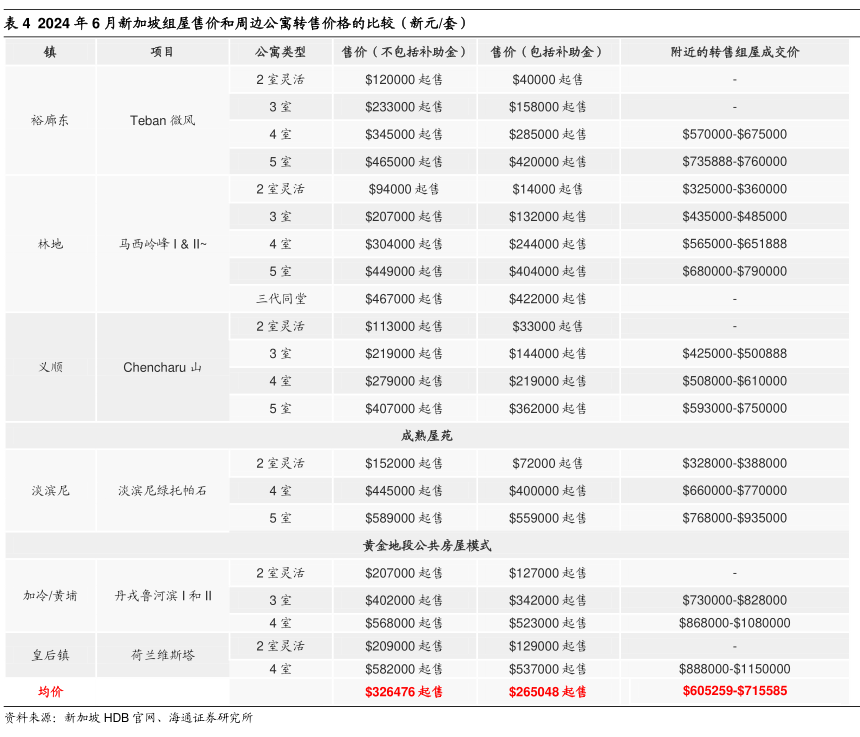
Task: Select the price "$152000 起售"
Action: click(x=404, y=463)
